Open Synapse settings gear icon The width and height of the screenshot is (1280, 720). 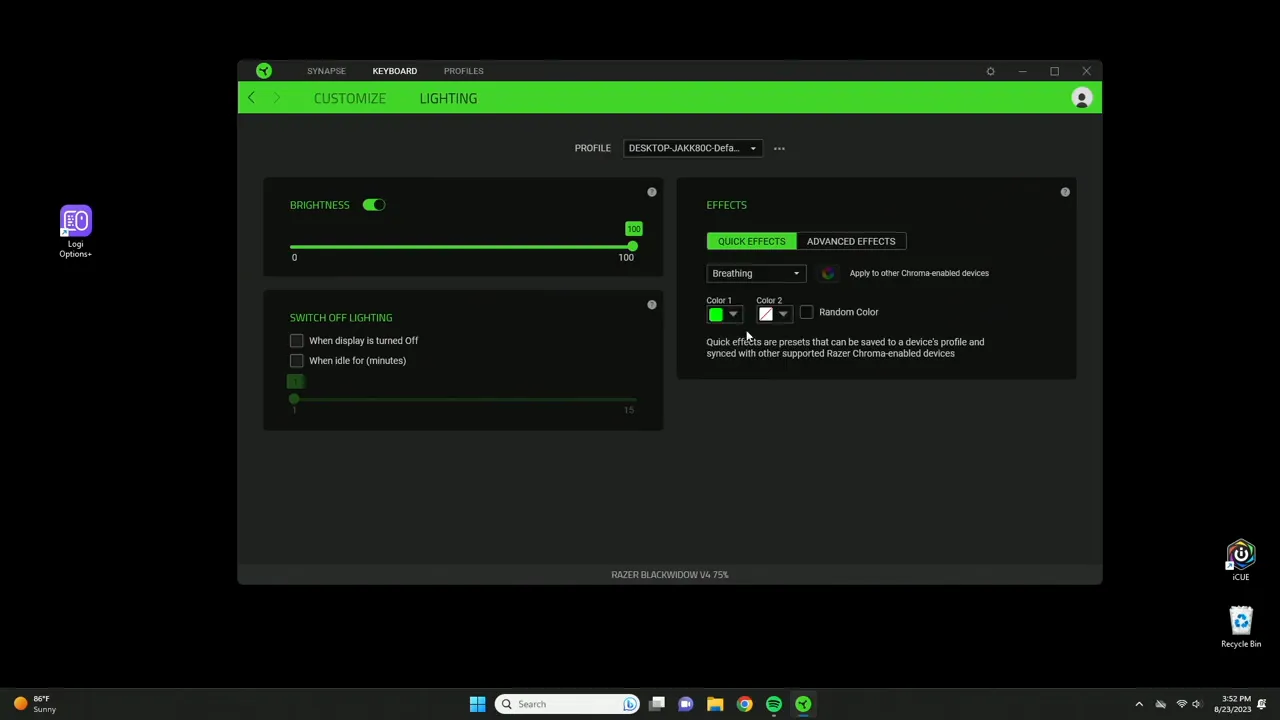pos(990,71)
